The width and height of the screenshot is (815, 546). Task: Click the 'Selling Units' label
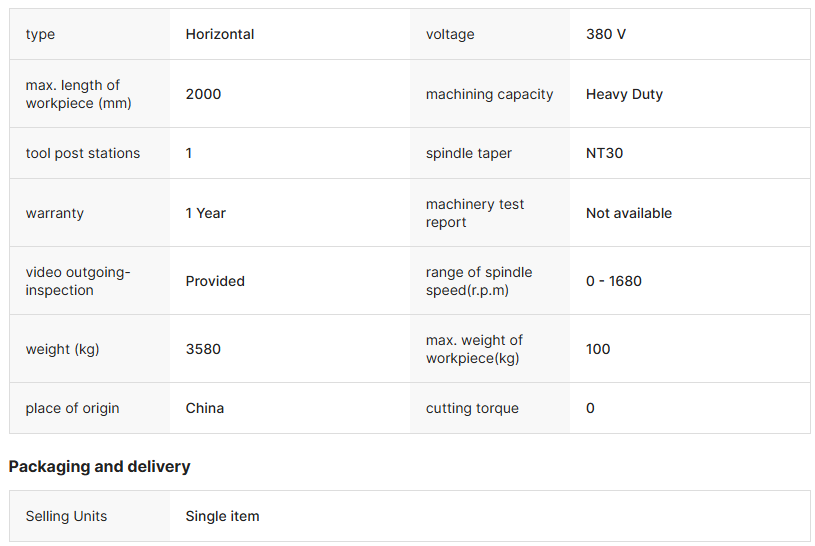click(66, 516)
